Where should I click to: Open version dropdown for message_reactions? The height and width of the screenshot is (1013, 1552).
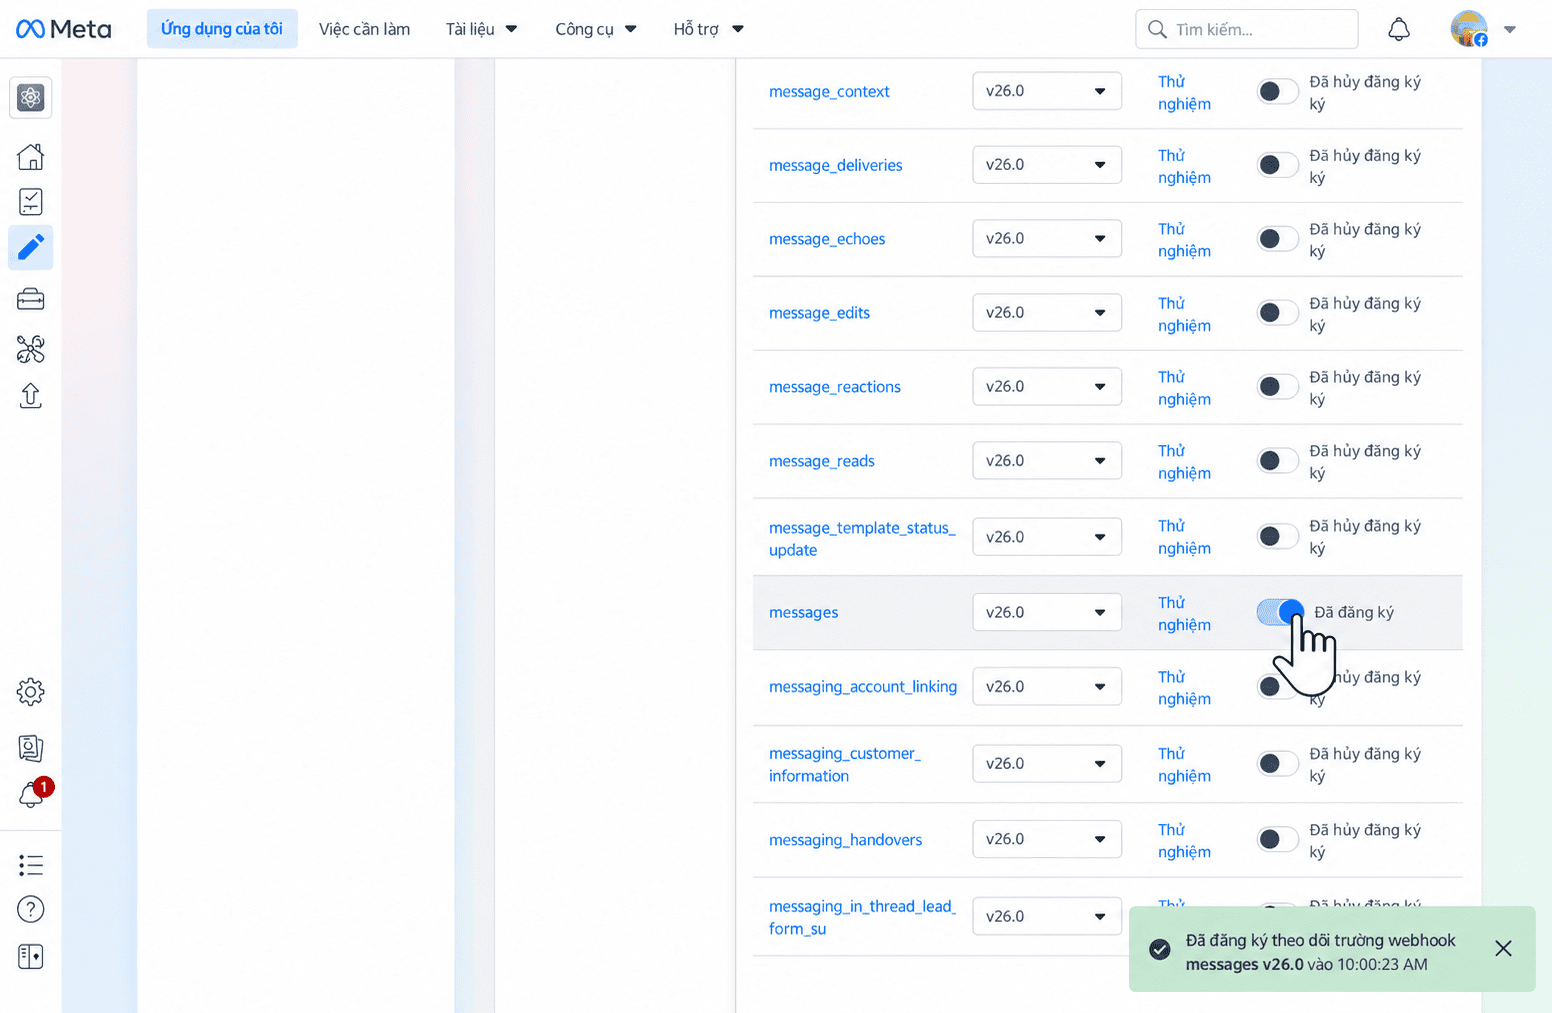(x=1046, y=387)
